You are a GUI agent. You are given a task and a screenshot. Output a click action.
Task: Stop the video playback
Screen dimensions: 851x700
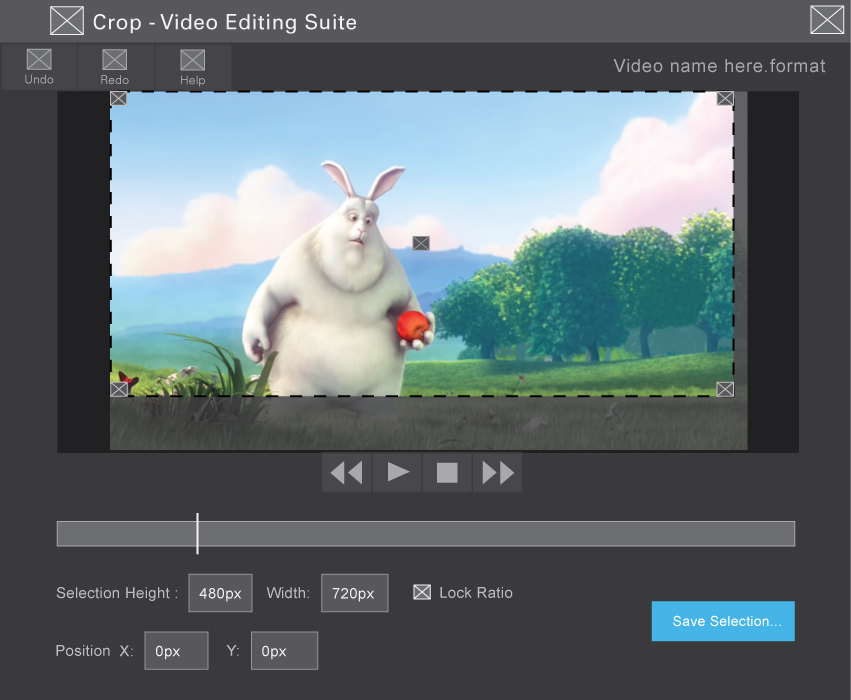coord(447,472)
